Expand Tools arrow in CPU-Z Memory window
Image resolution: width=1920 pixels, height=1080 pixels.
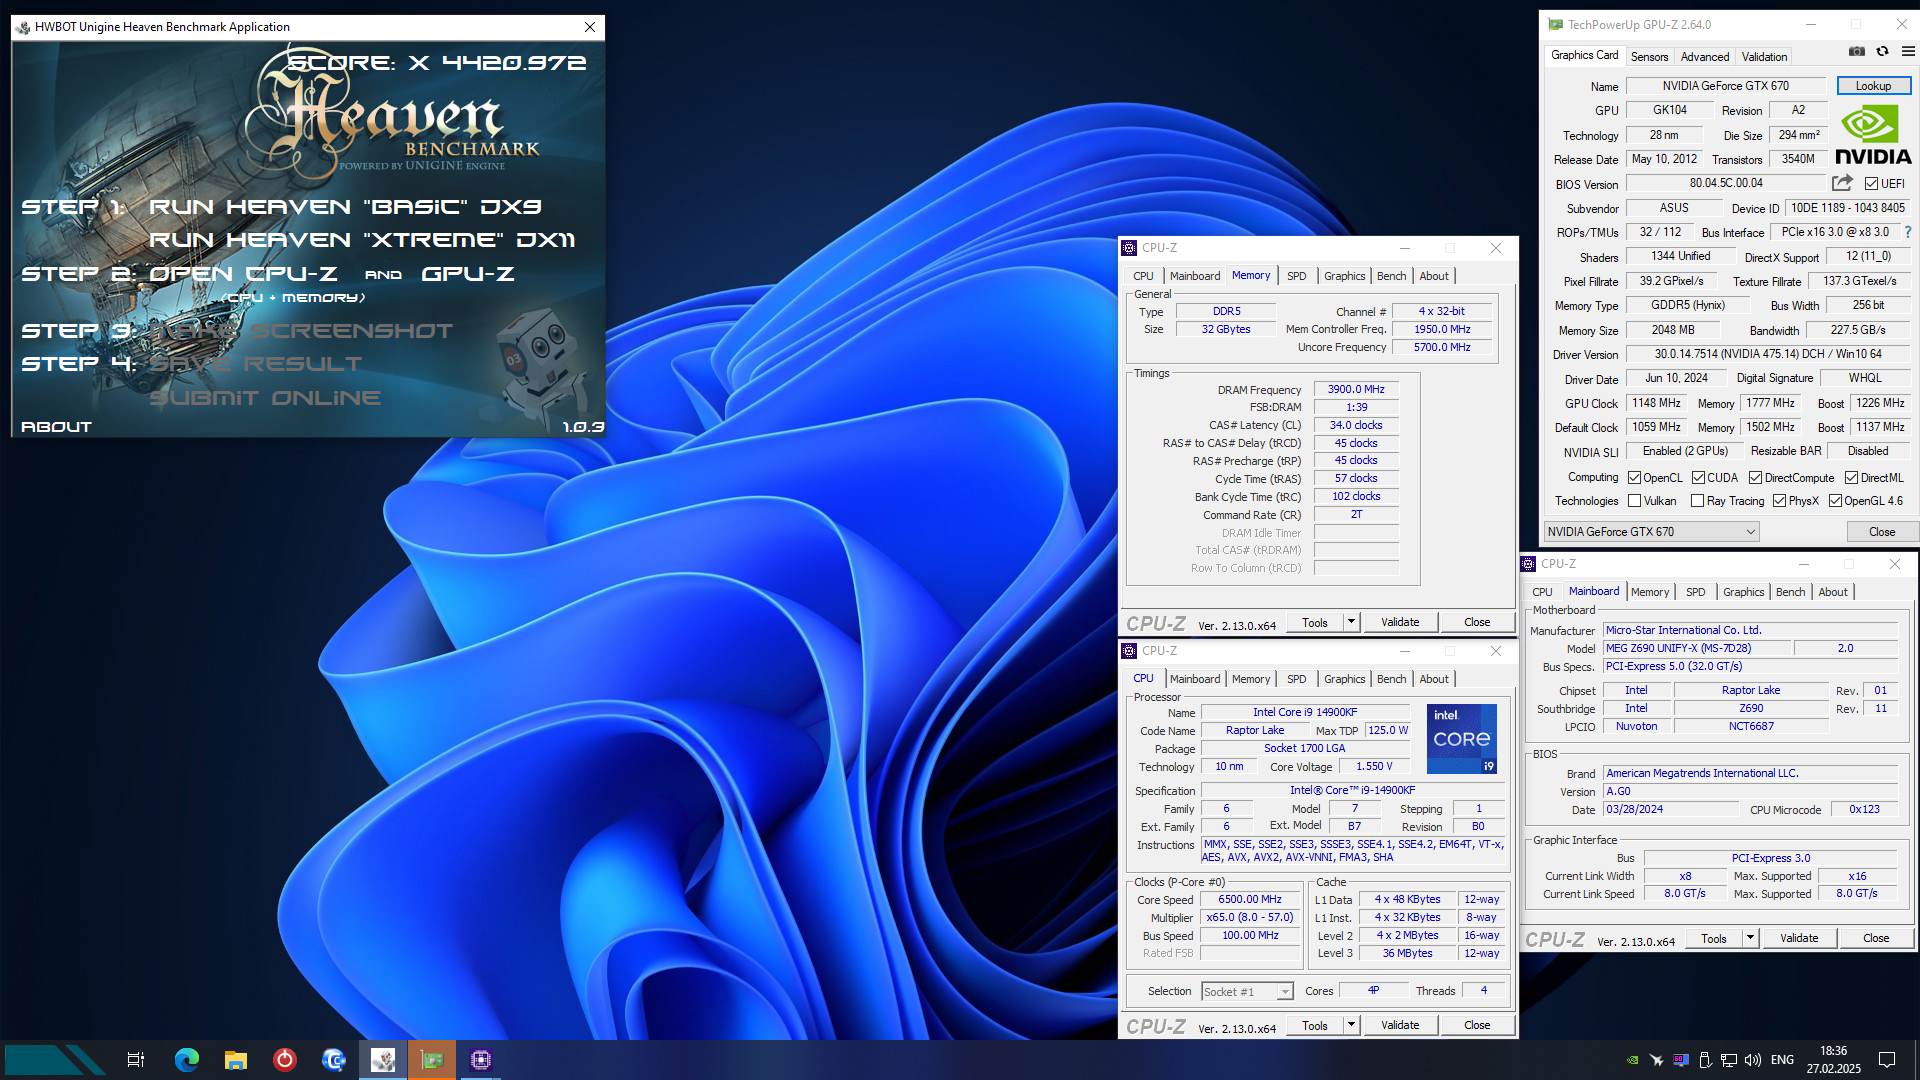click(x=1350, y=622)
